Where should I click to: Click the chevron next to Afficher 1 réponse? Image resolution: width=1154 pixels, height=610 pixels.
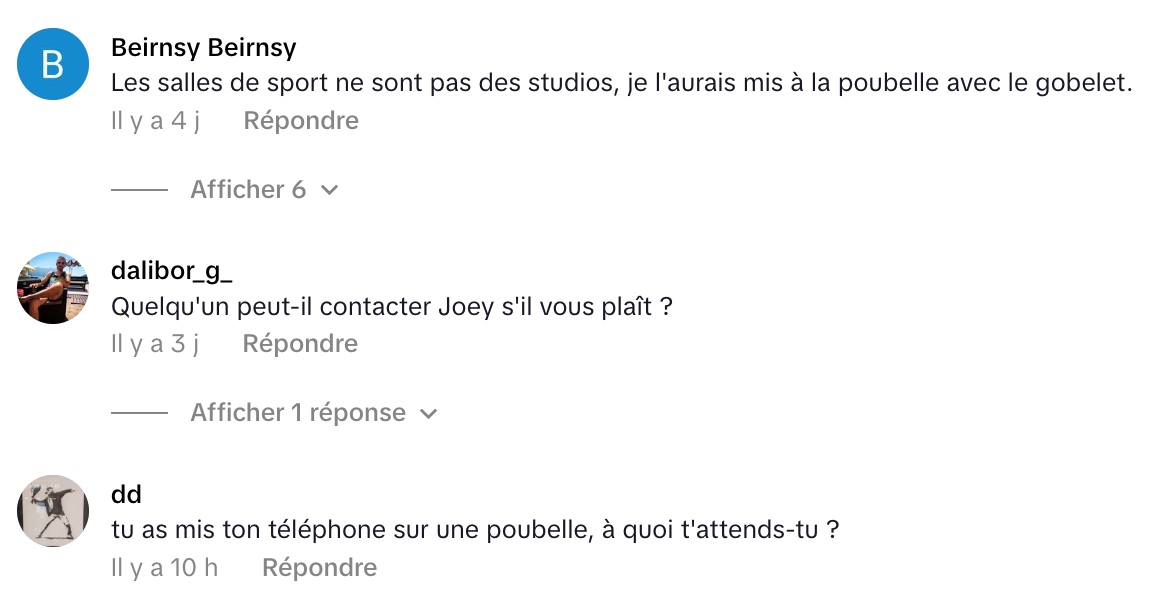point(428,414)
